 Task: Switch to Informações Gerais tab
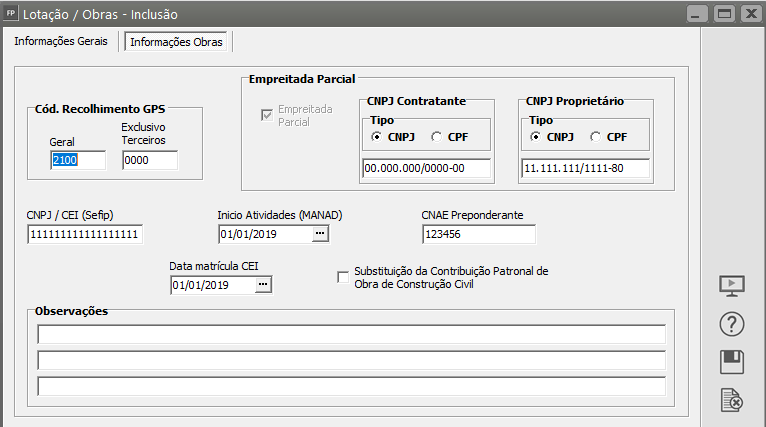coord(61,42)
